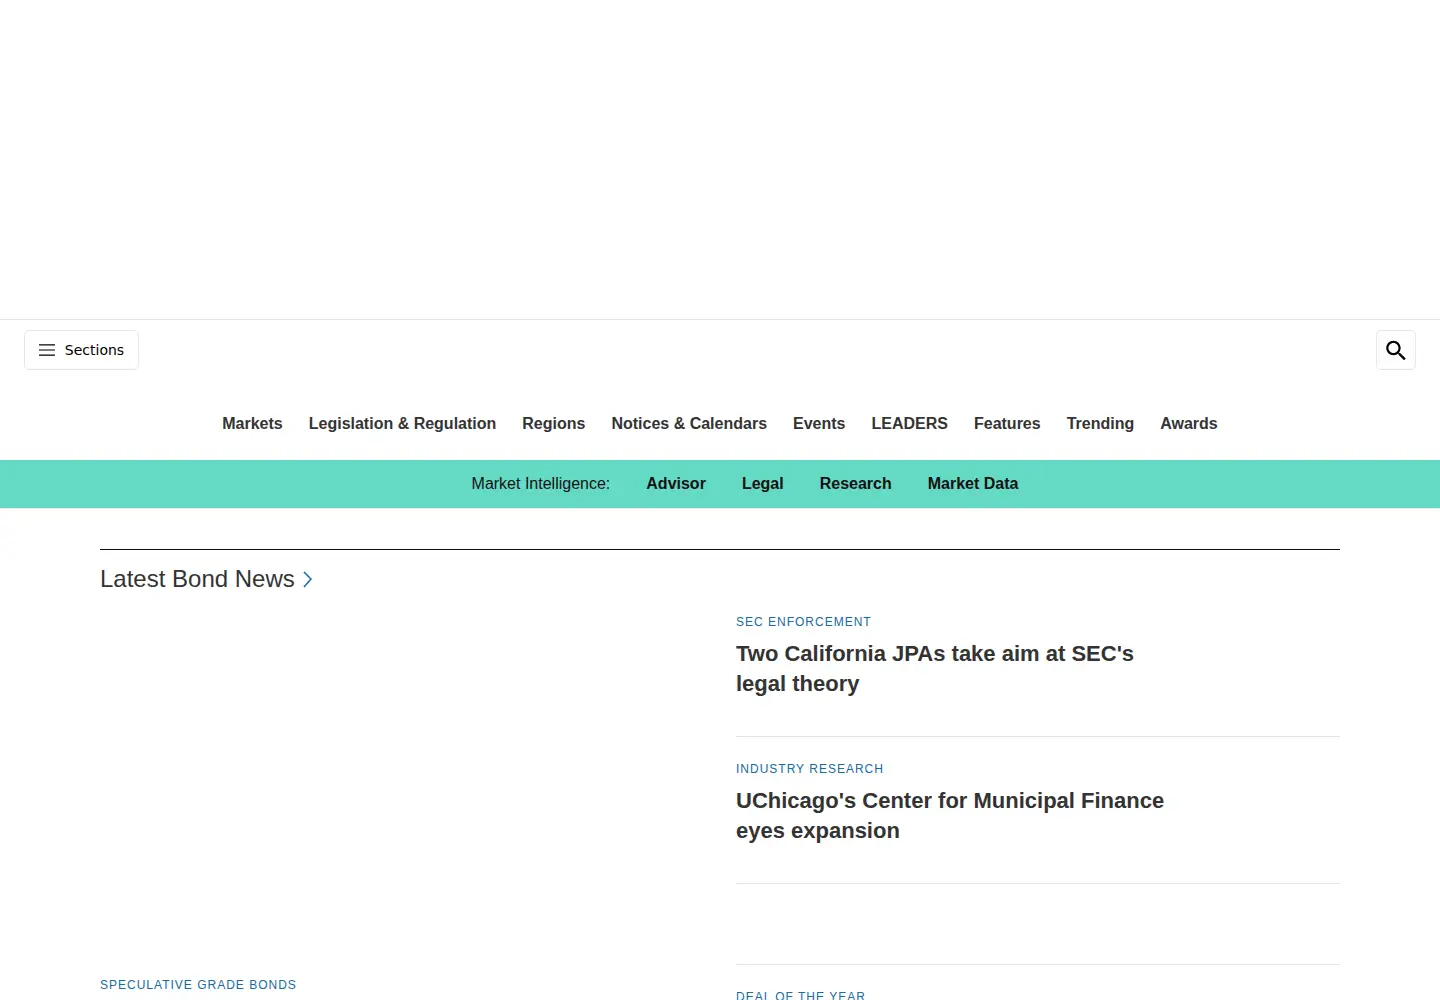Open Advisor market intelligence link
Viewport: 1440px width, 1000px height.
click(676, 483)
